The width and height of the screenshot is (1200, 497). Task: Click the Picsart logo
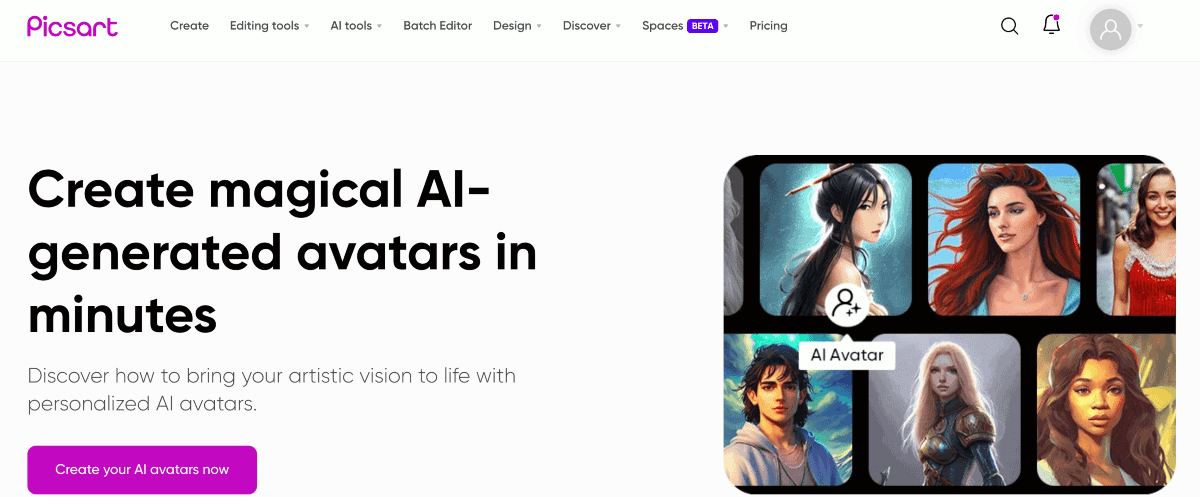click(x=72, y=26)
